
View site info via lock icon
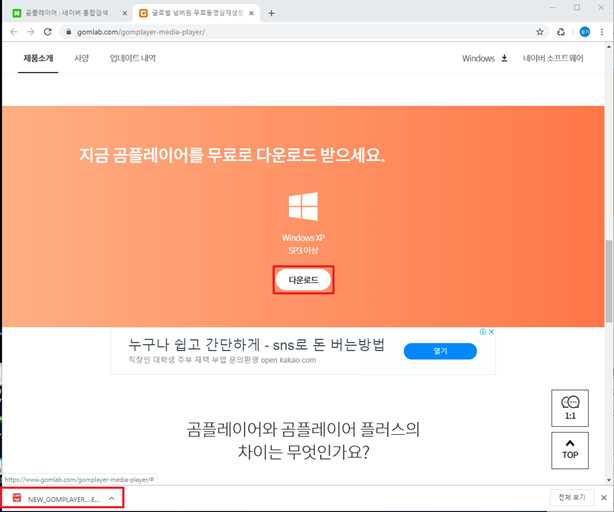[69, 32]
